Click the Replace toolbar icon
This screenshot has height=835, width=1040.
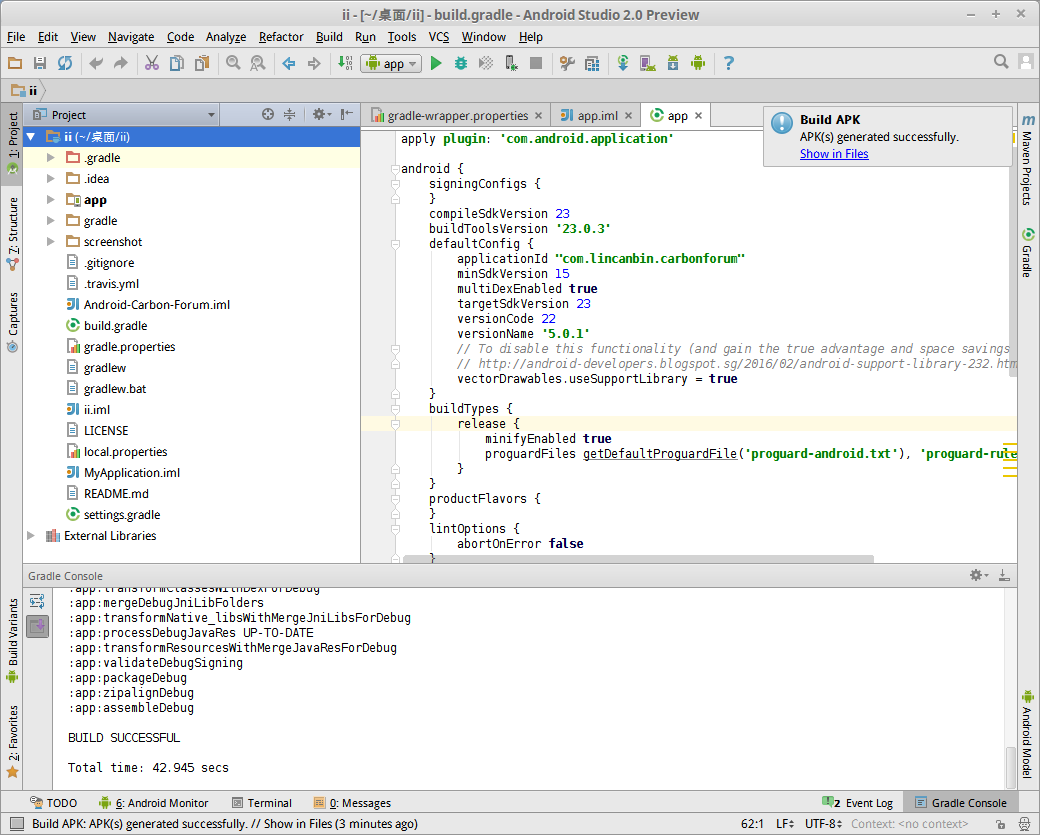click(x=257, y=63)
